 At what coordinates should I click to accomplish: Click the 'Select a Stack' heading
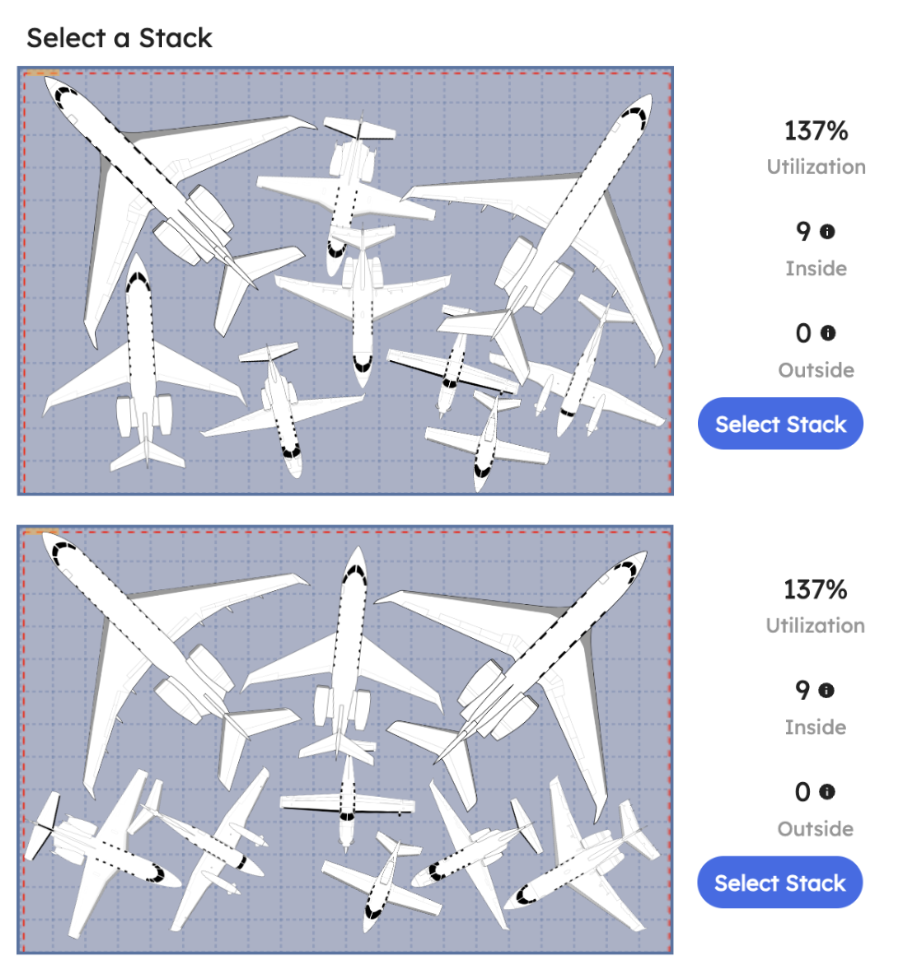click(x=120, y=38)
